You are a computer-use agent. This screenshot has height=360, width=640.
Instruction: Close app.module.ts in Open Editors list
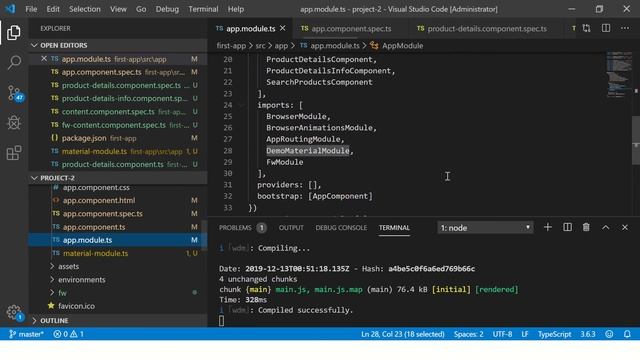click(x=44, y=59)
